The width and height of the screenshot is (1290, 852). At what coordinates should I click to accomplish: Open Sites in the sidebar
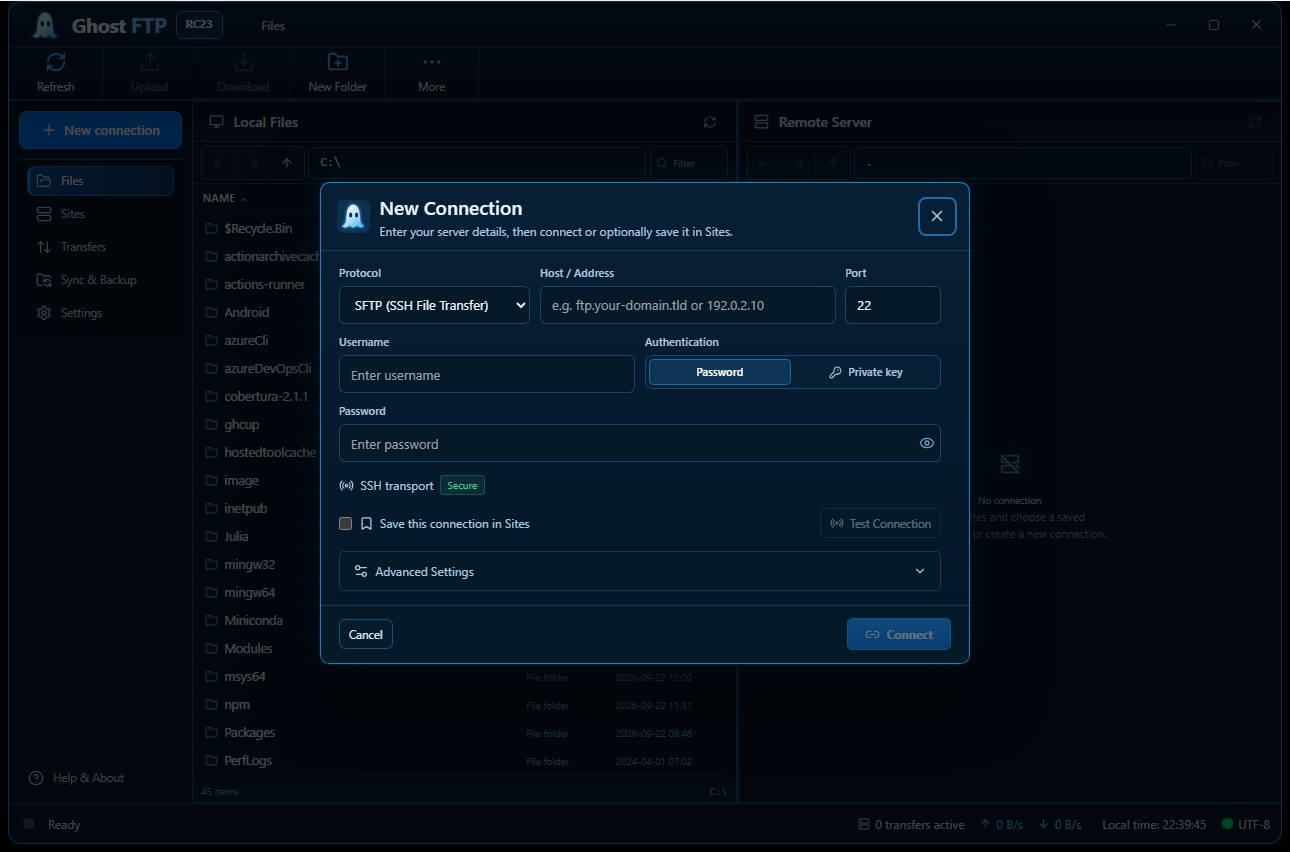tap(101, 214)
